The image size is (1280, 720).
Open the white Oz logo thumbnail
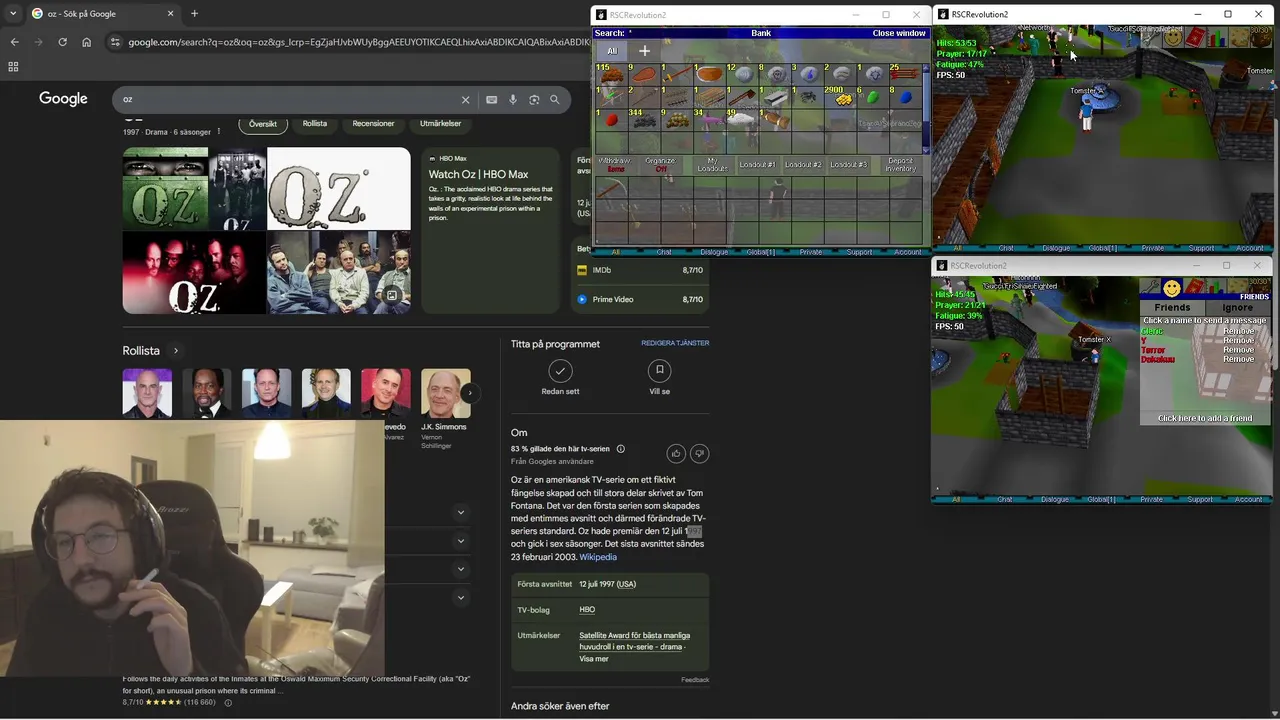(x=338, y=189)
